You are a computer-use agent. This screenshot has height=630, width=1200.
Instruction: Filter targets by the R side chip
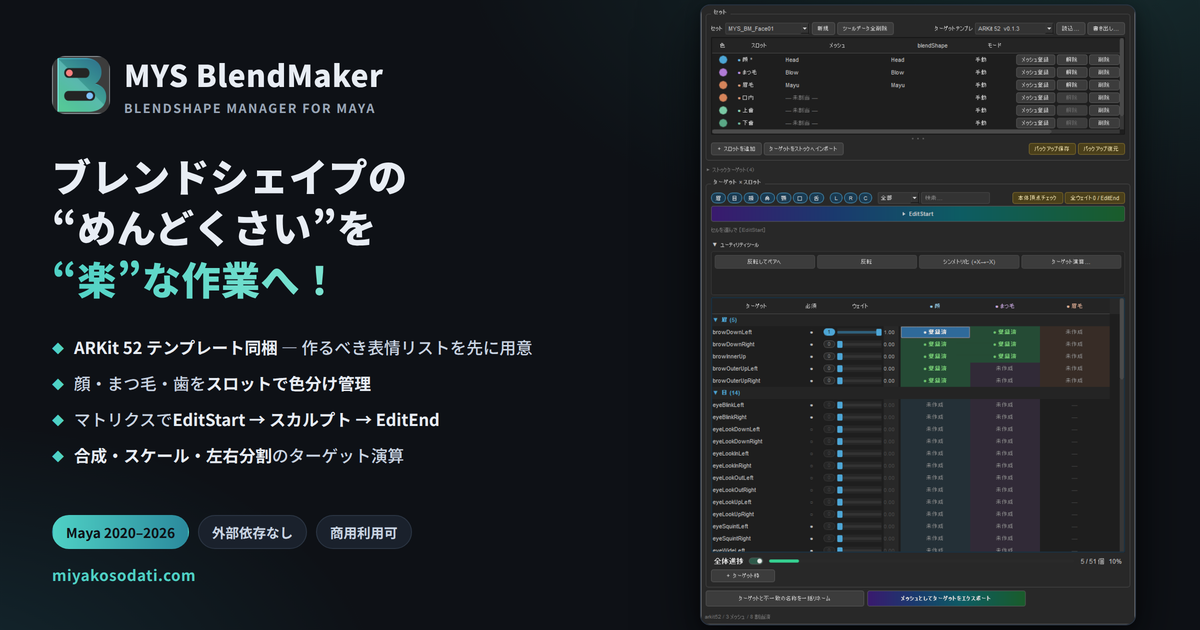pos(851,198)
